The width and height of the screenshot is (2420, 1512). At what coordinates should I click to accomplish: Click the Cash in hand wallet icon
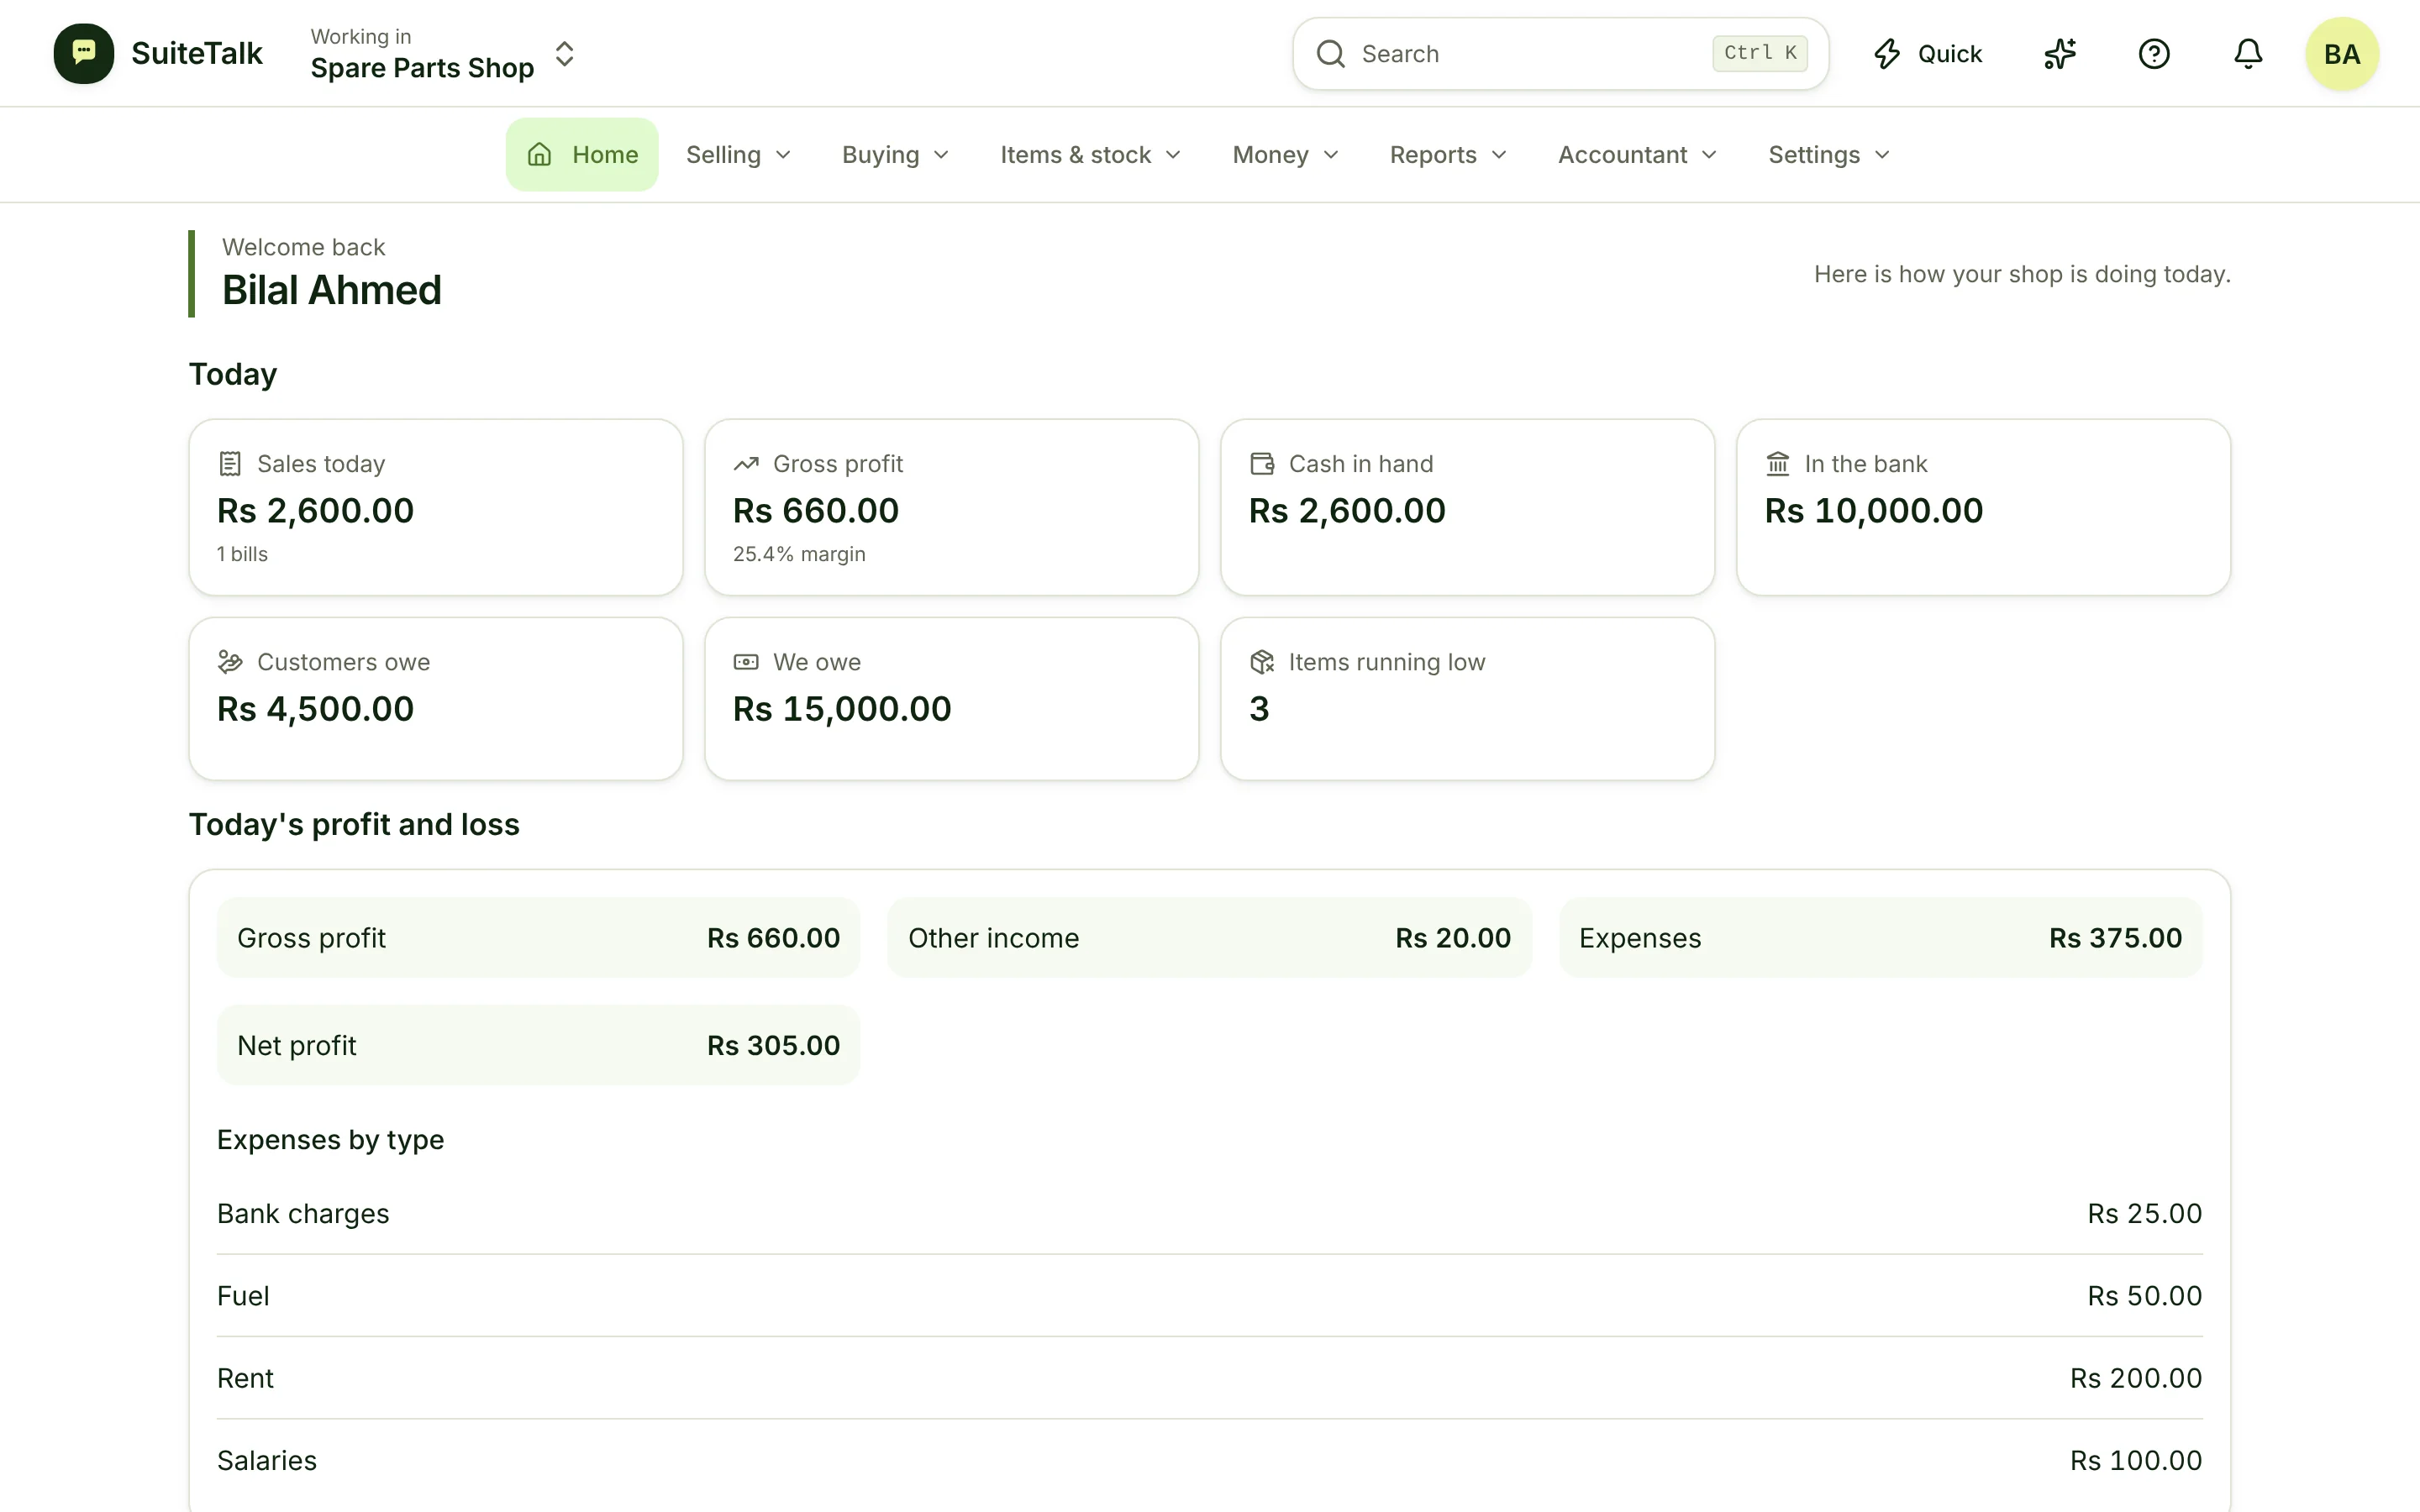click(x=1262, y=464)
